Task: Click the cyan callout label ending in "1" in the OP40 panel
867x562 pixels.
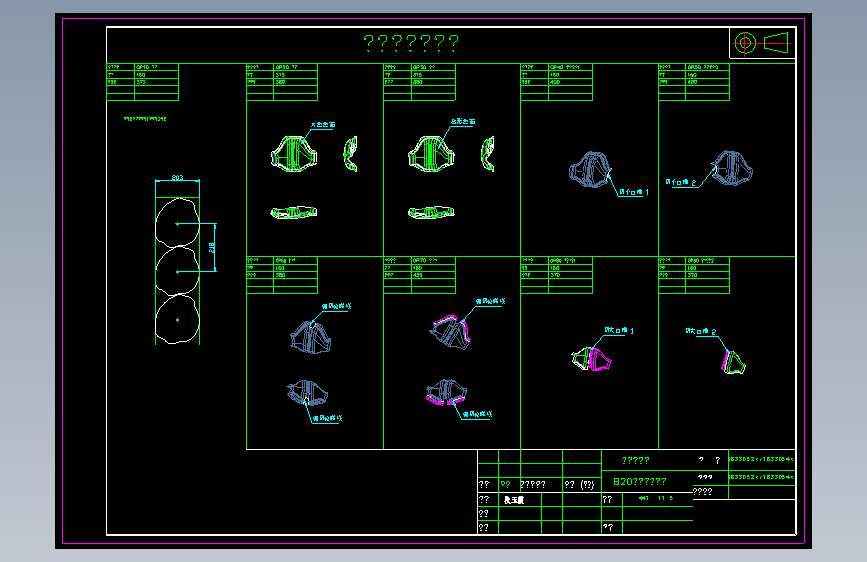Action: coord(634,192)
